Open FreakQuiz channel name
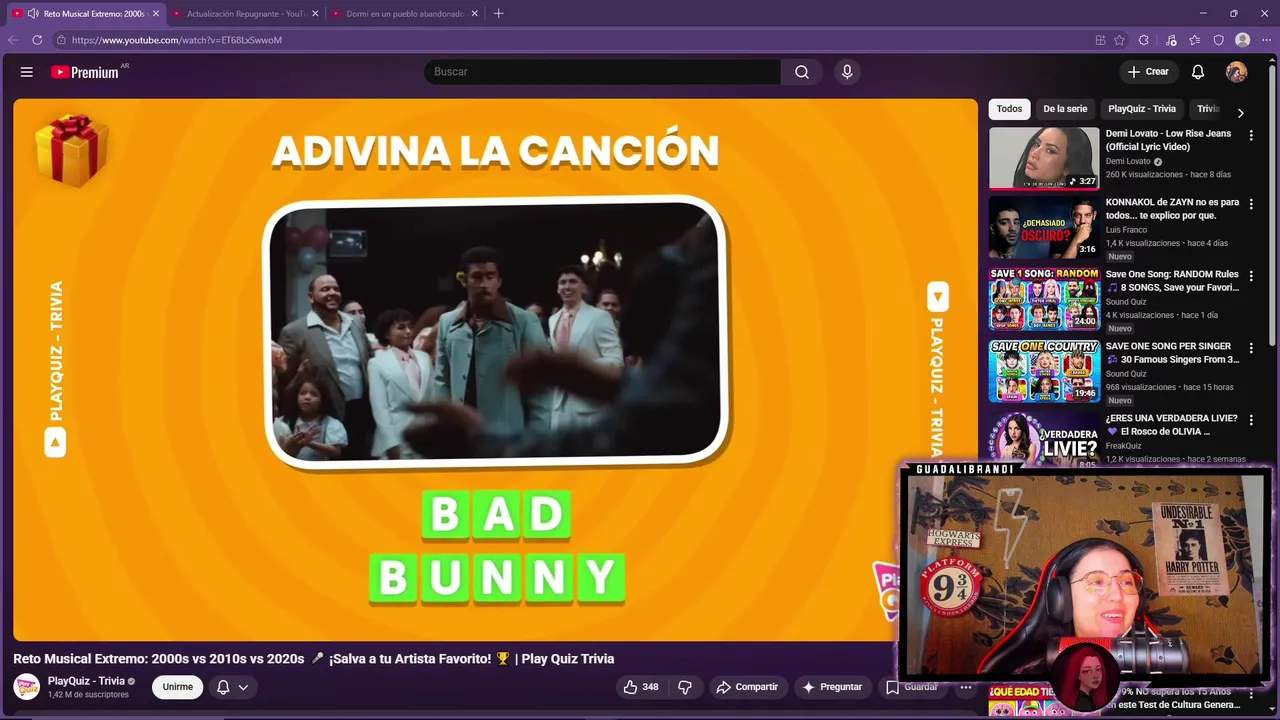The image size is (1280, 720). pos(1124,446)
